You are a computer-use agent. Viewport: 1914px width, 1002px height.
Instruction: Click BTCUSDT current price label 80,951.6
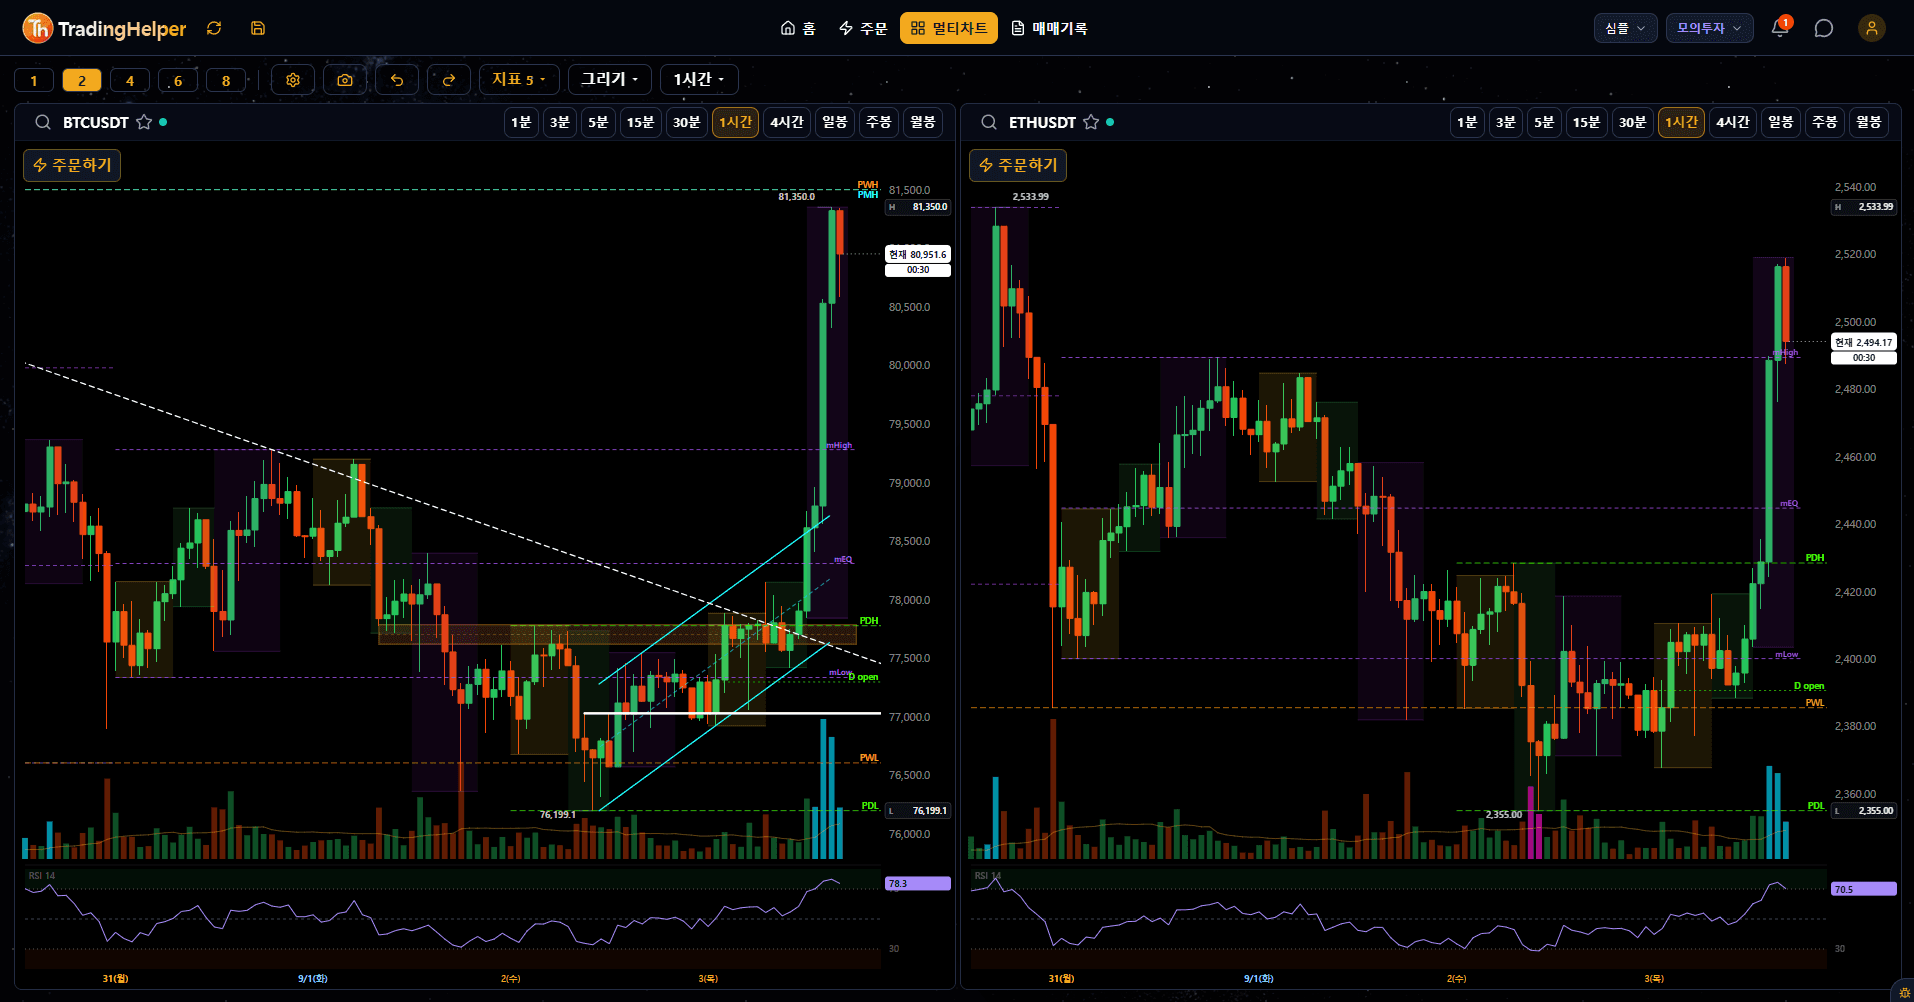tap(918, 254)
